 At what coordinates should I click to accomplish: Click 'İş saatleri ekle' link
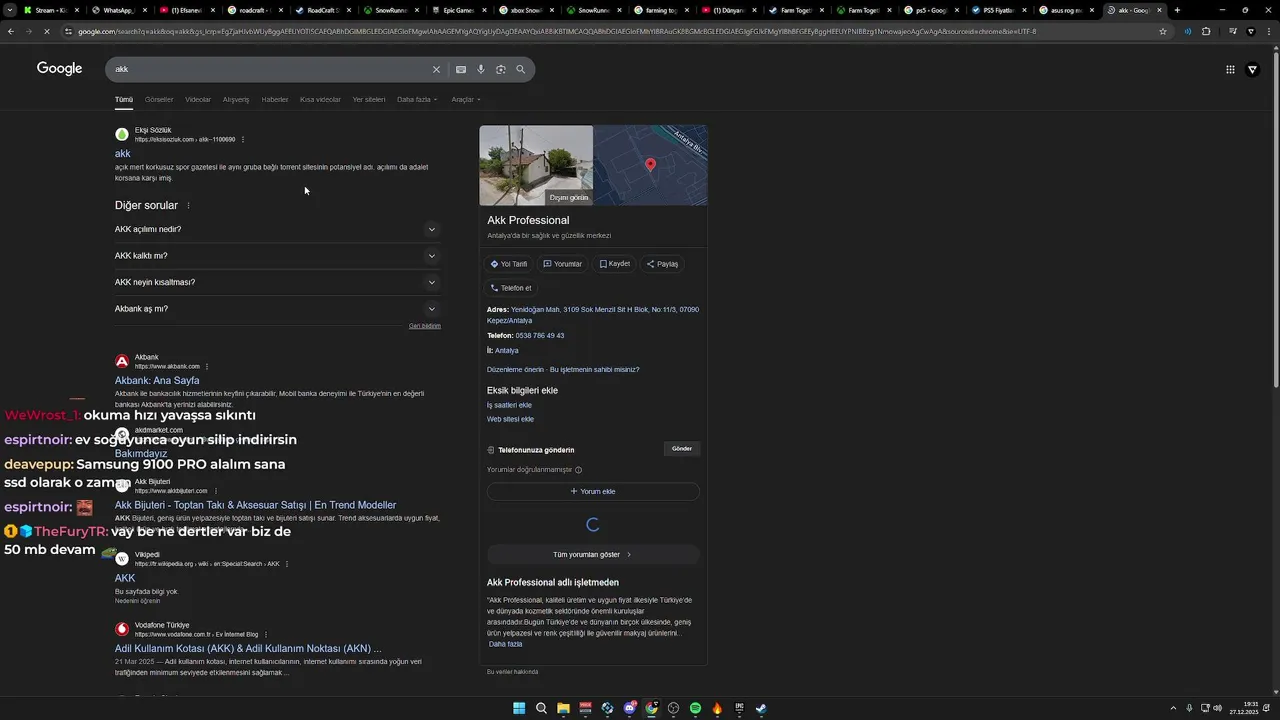509,405
